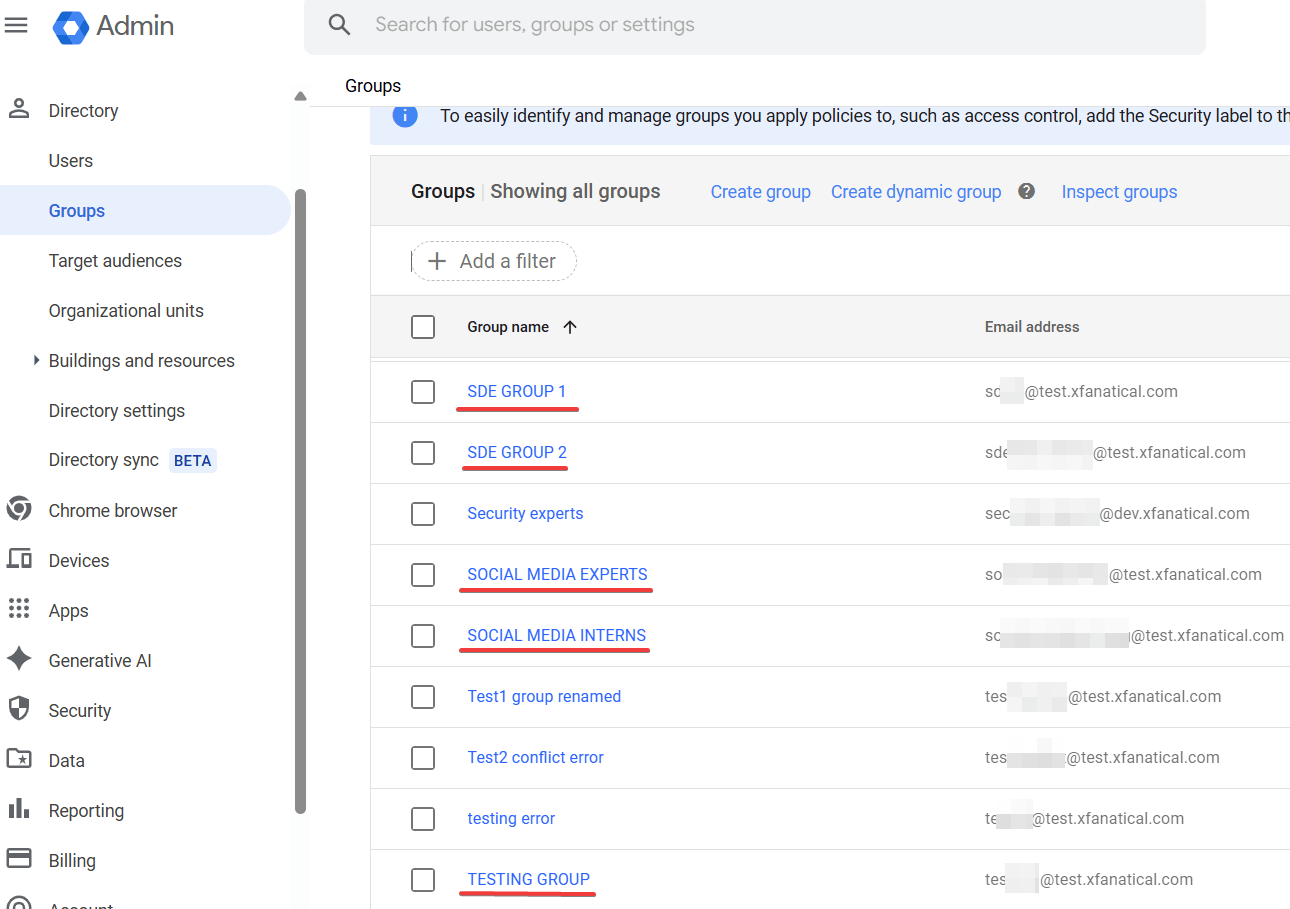Open Chrome browser section
The height and width of the screenshot is (909, 1290).
click(113, 510)
